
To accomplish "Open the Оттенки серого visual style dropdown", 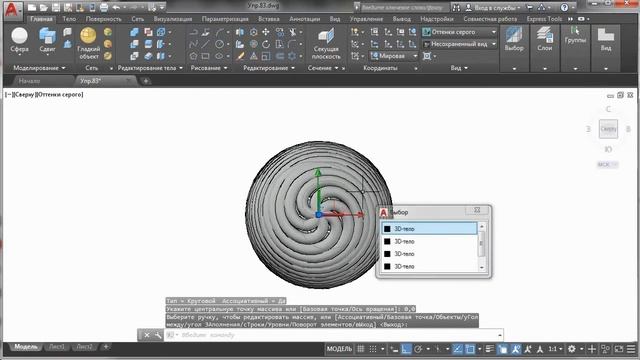I will coord(460,32).
